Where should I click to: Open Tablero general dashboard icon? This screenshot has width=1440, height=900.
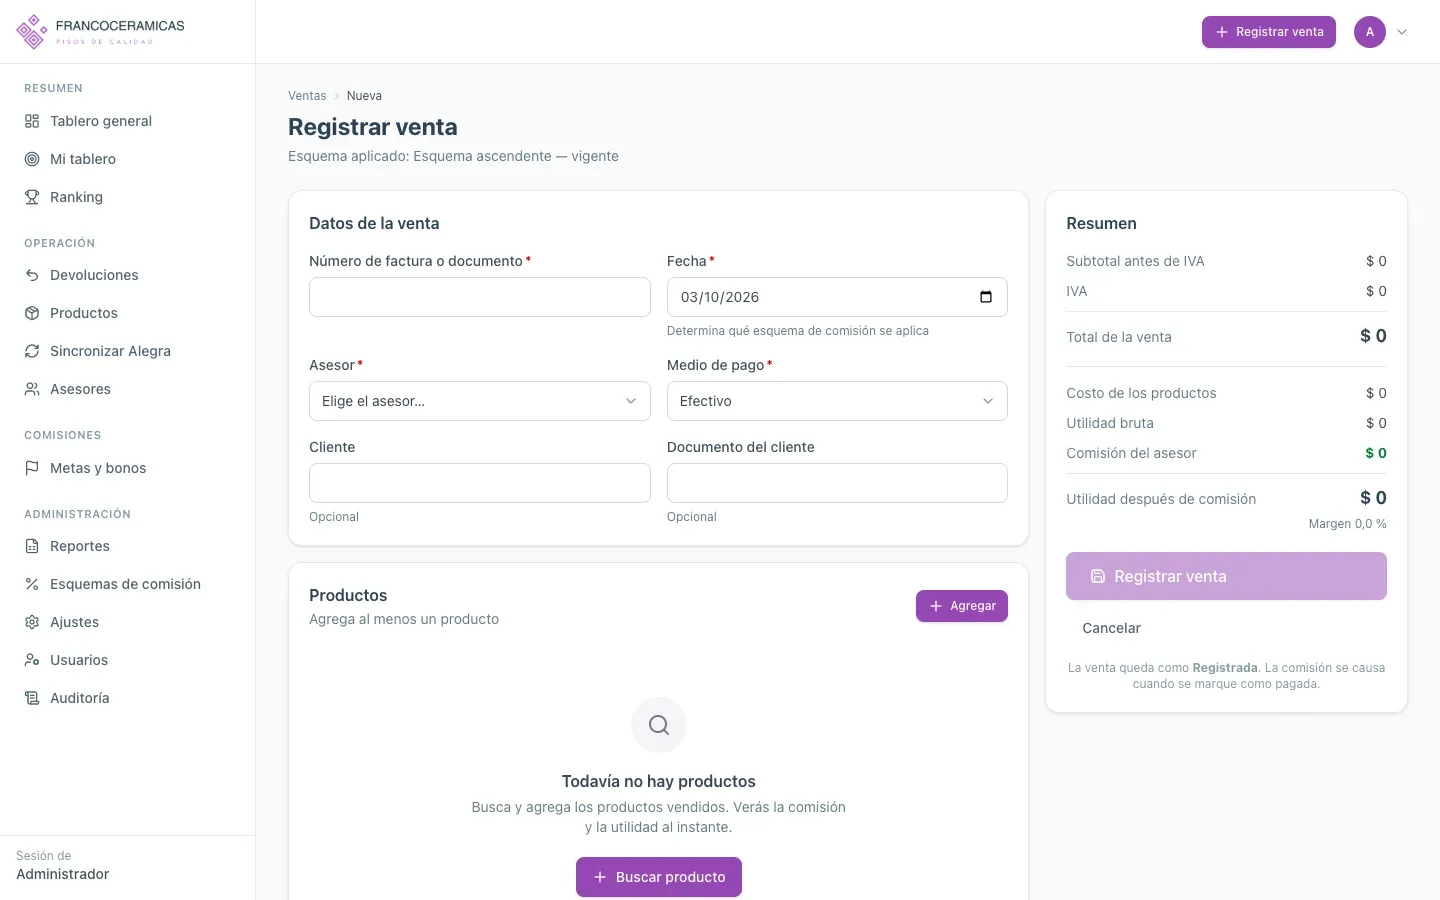pos(32,121)
